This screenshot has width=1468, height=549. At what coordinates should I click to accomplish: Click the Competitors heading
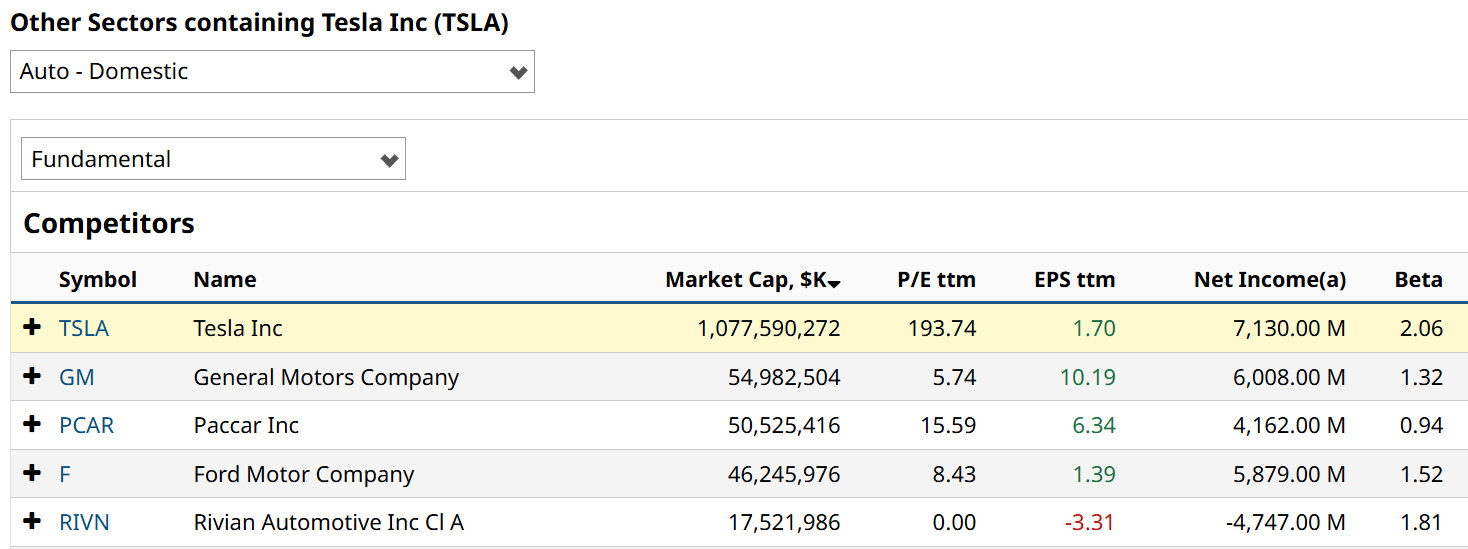[x=109, y=223]
